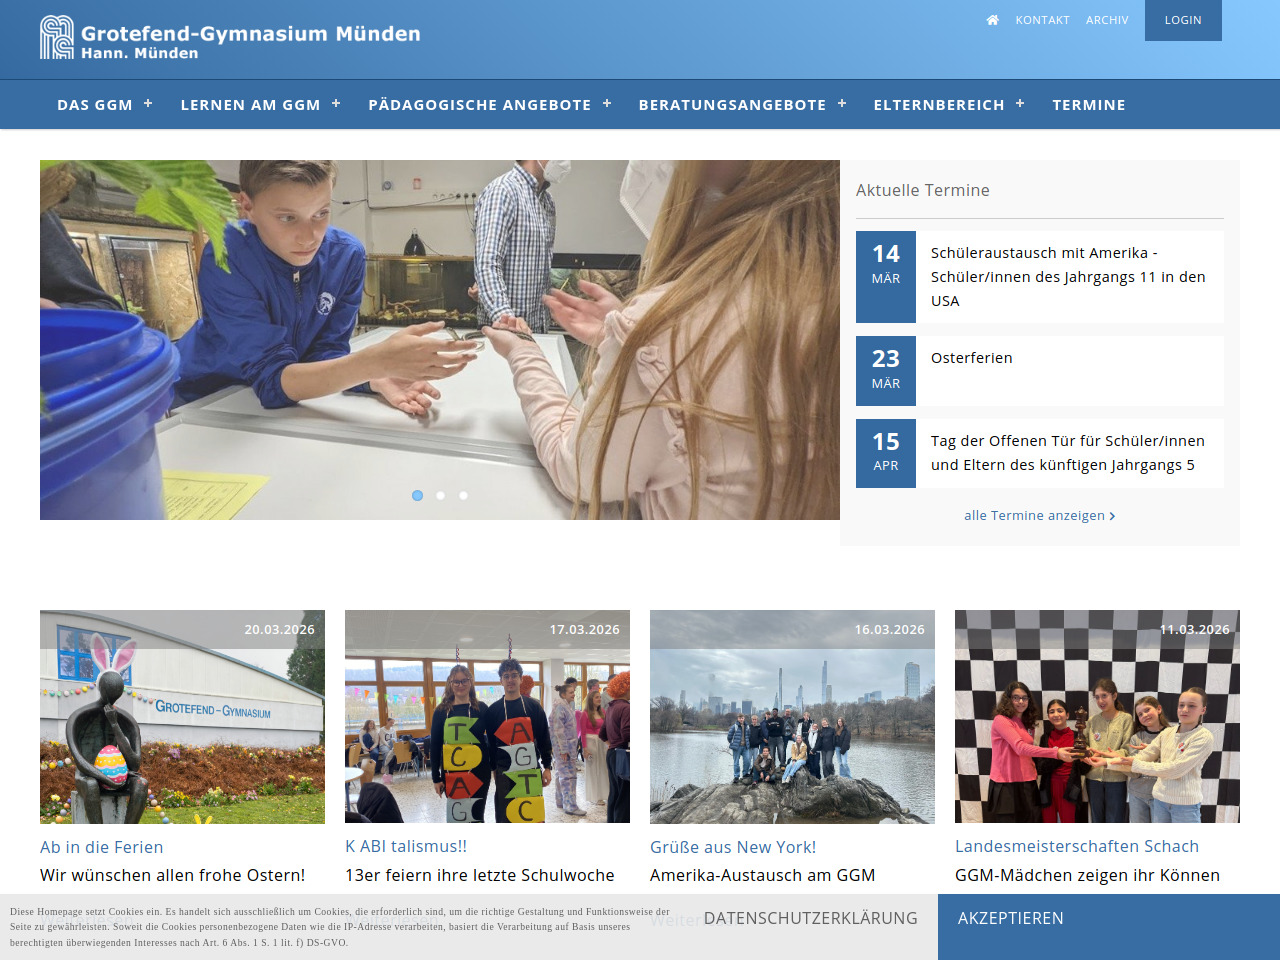
Task: Click the 23 MÄR date badge
Action: (886, 370)
